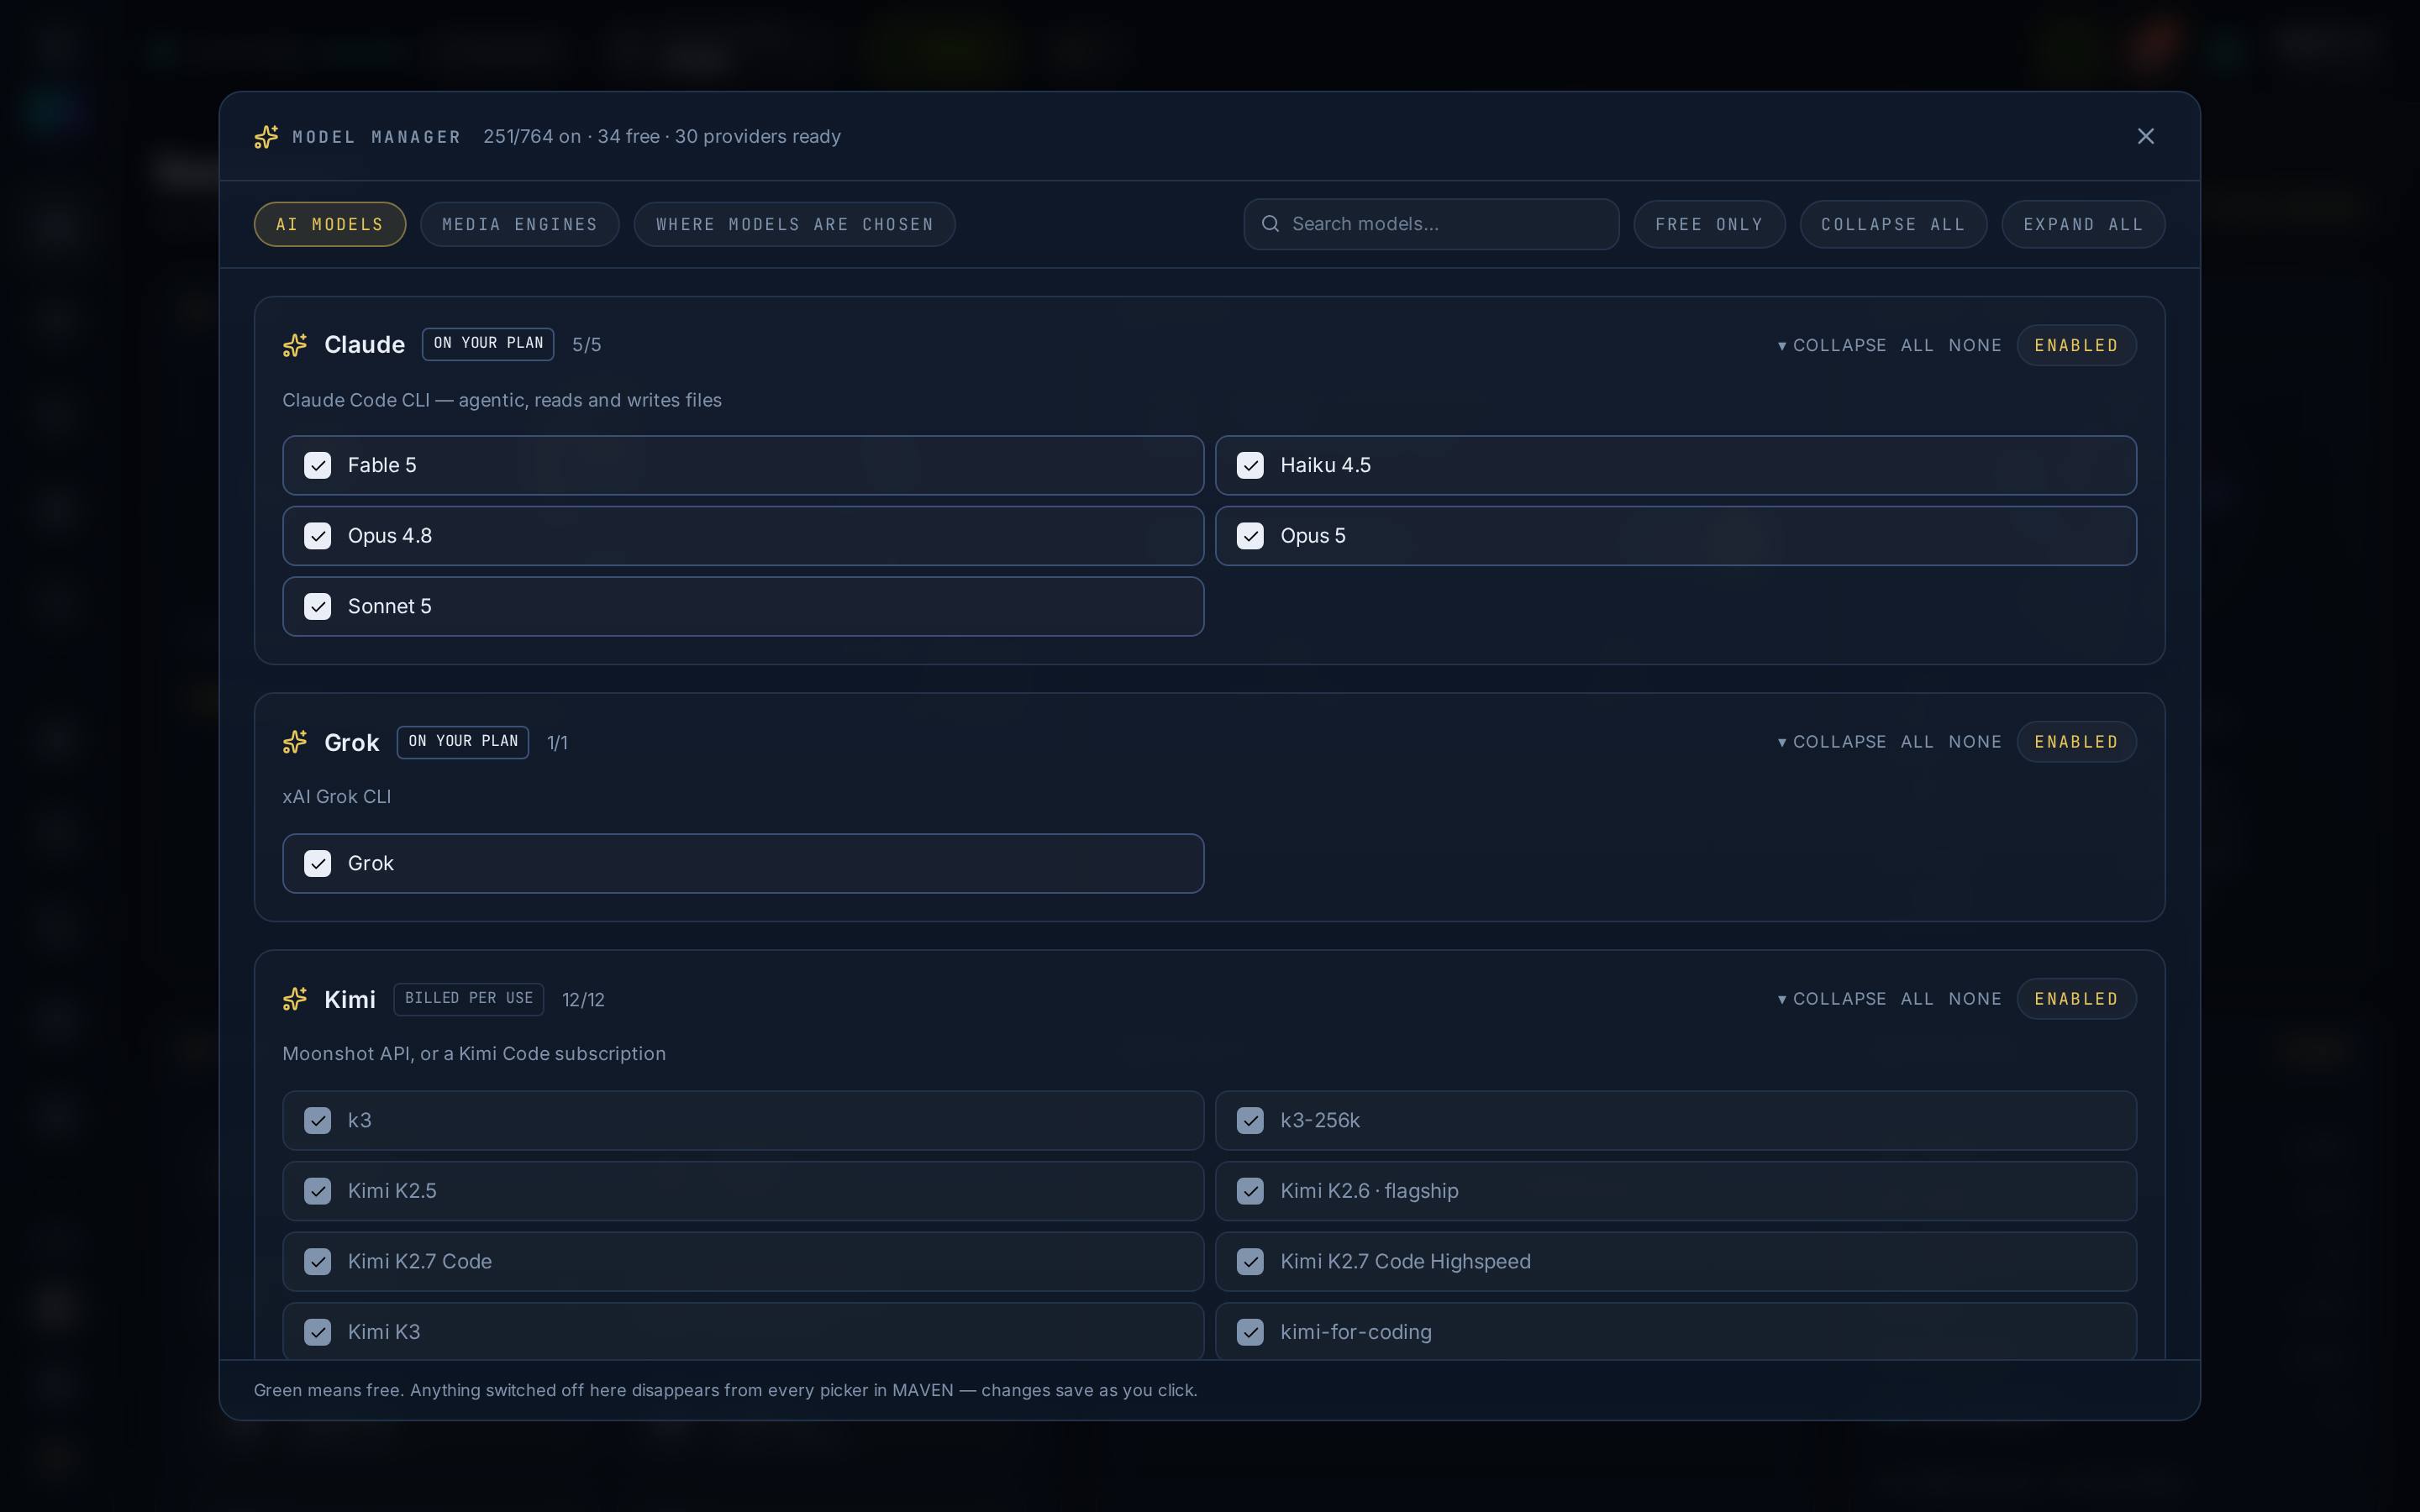Toggle the k3-256k model checkbox
The width and height of the screenshot is (2420, 1512).
tap(1250, 1121)
